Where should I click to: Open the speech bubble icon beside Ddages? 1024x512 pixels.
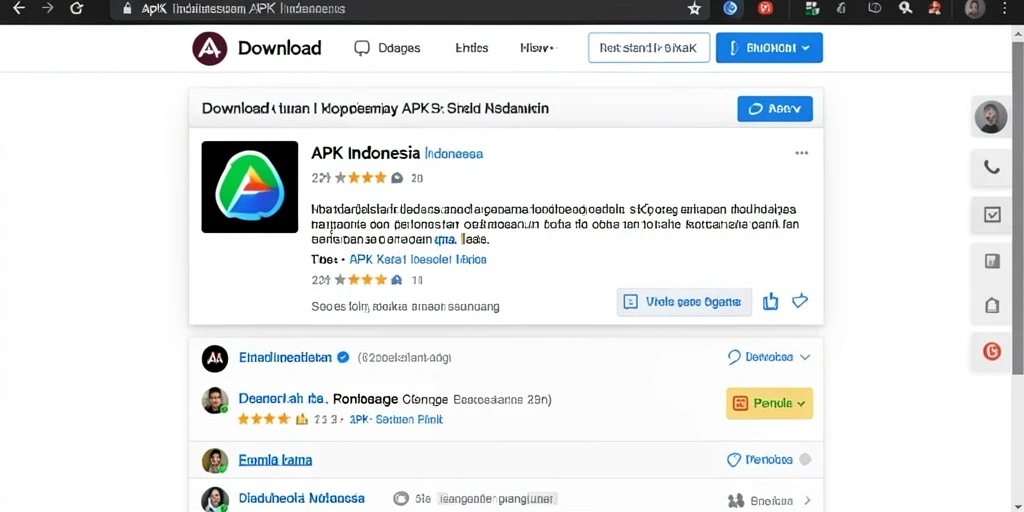(362, 48)
